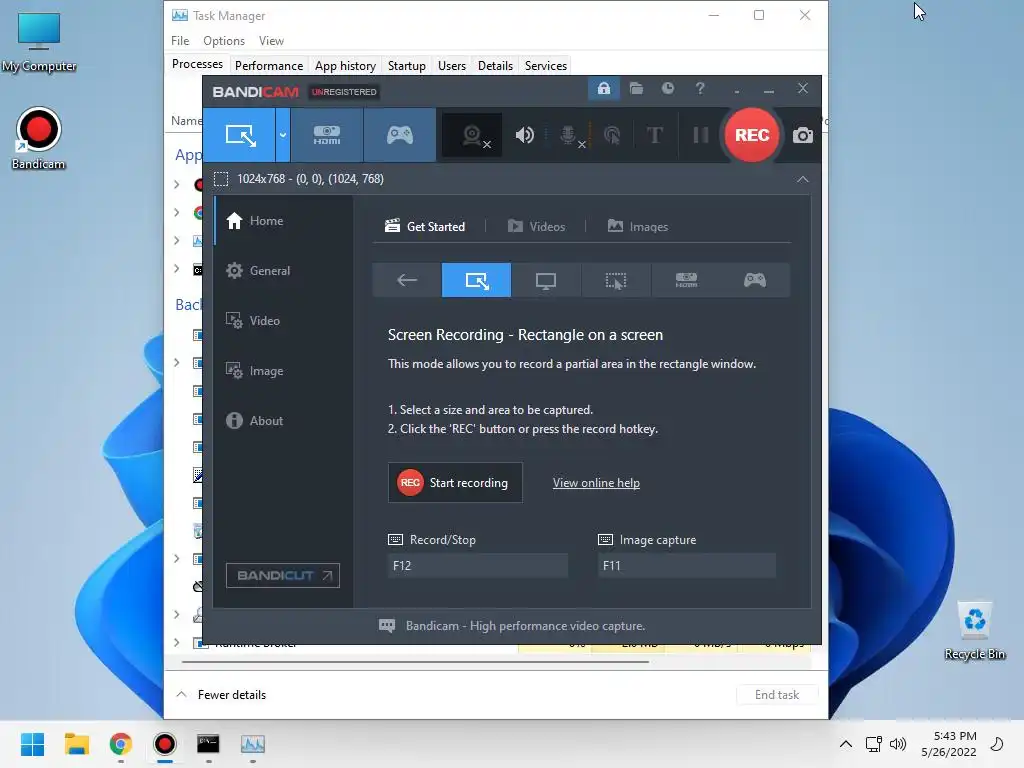Image resolution: width=1024 pixels, height=768 pixels.
Task: Click Task Manager horizontal scrollbar
Action: [x=415, y=662]
